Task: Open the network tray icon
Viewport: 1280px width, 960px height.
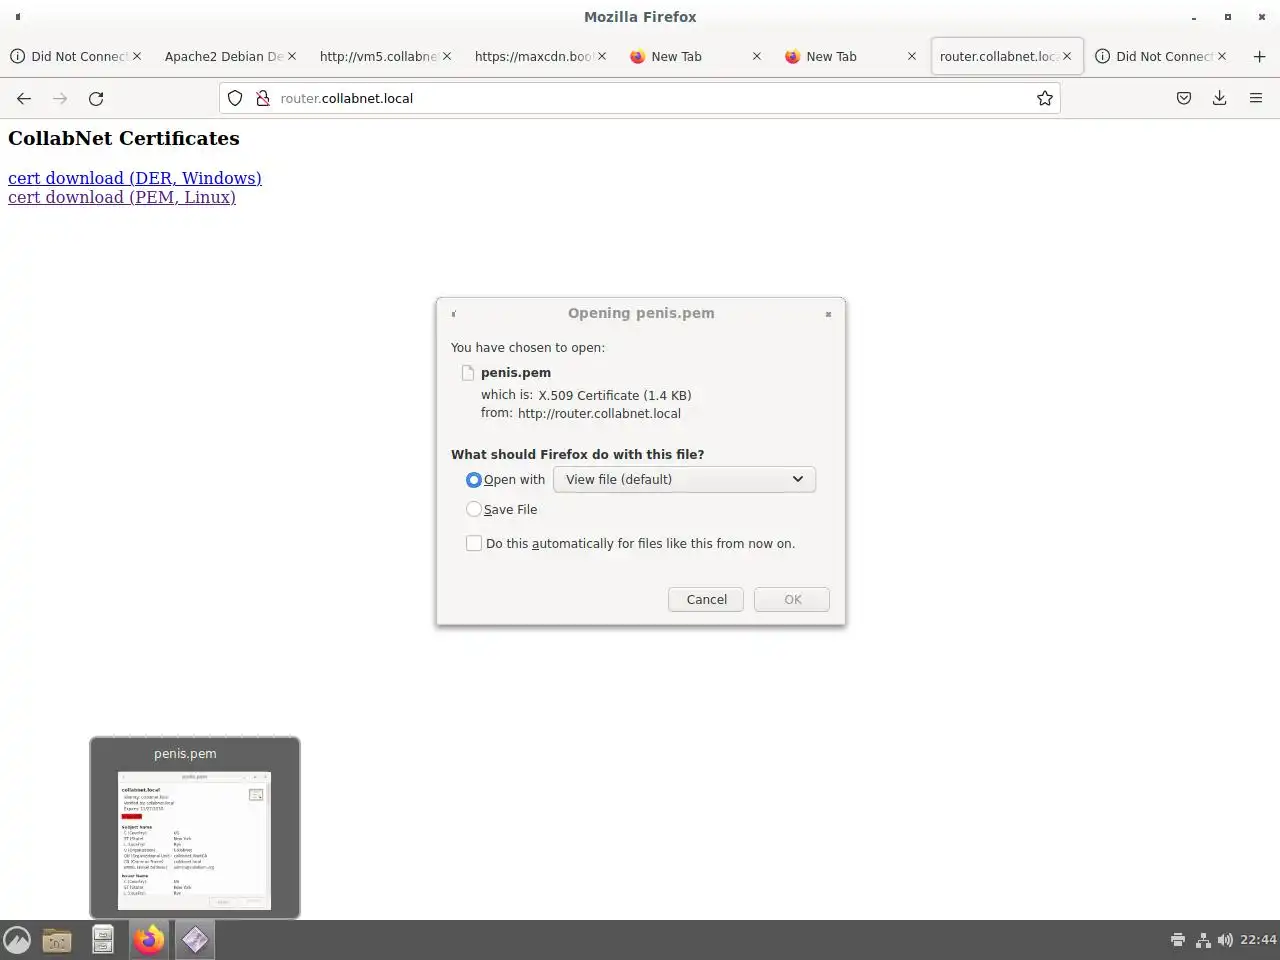Action: pyautogui.click(x=1203, y=940)
